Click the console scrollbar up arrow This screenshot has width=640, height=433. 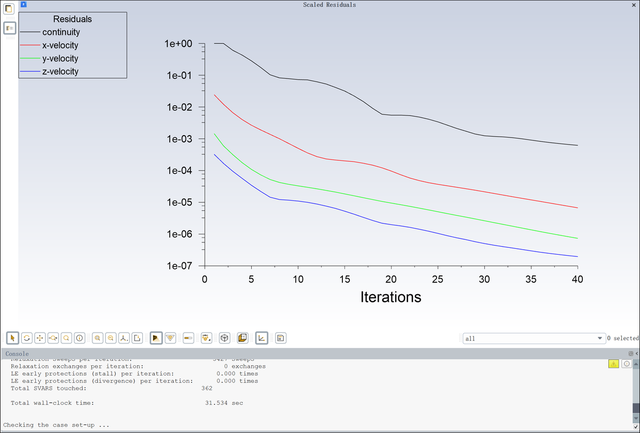pos(636,362)
